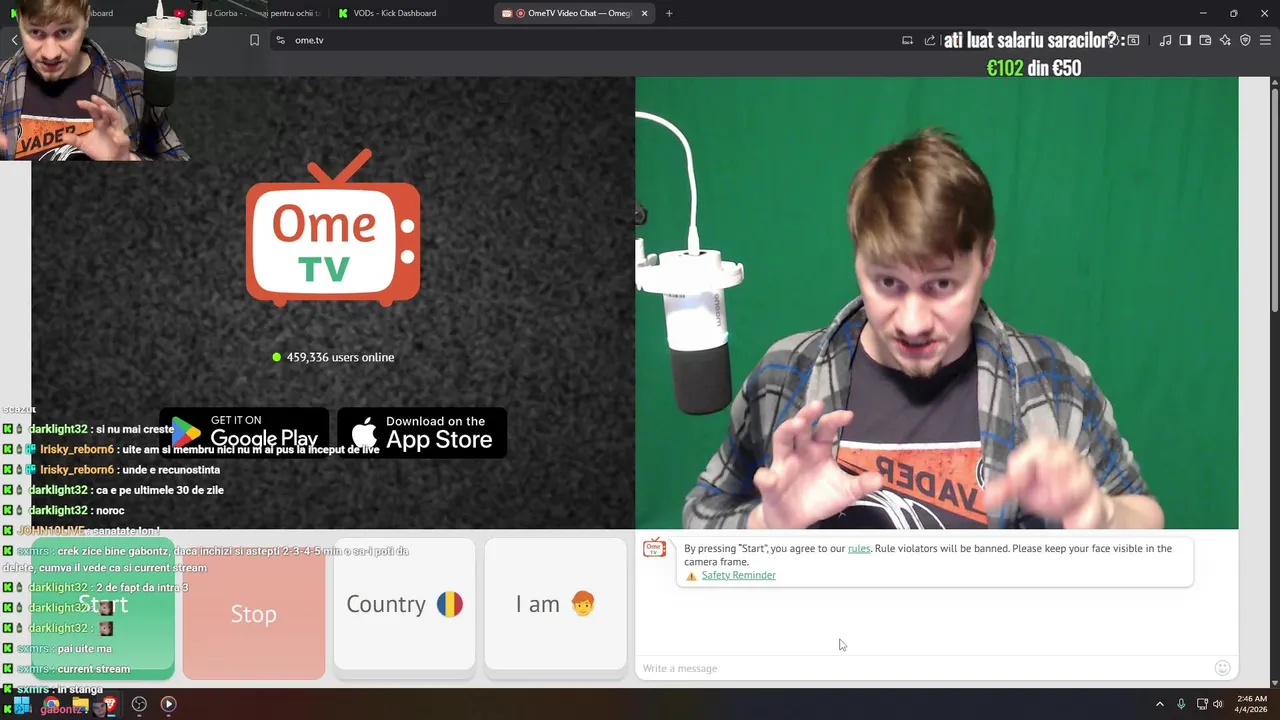Open File Explorer from the taskbar
The width and height of the screenshot is (1280, 720).
coord(80,704)
